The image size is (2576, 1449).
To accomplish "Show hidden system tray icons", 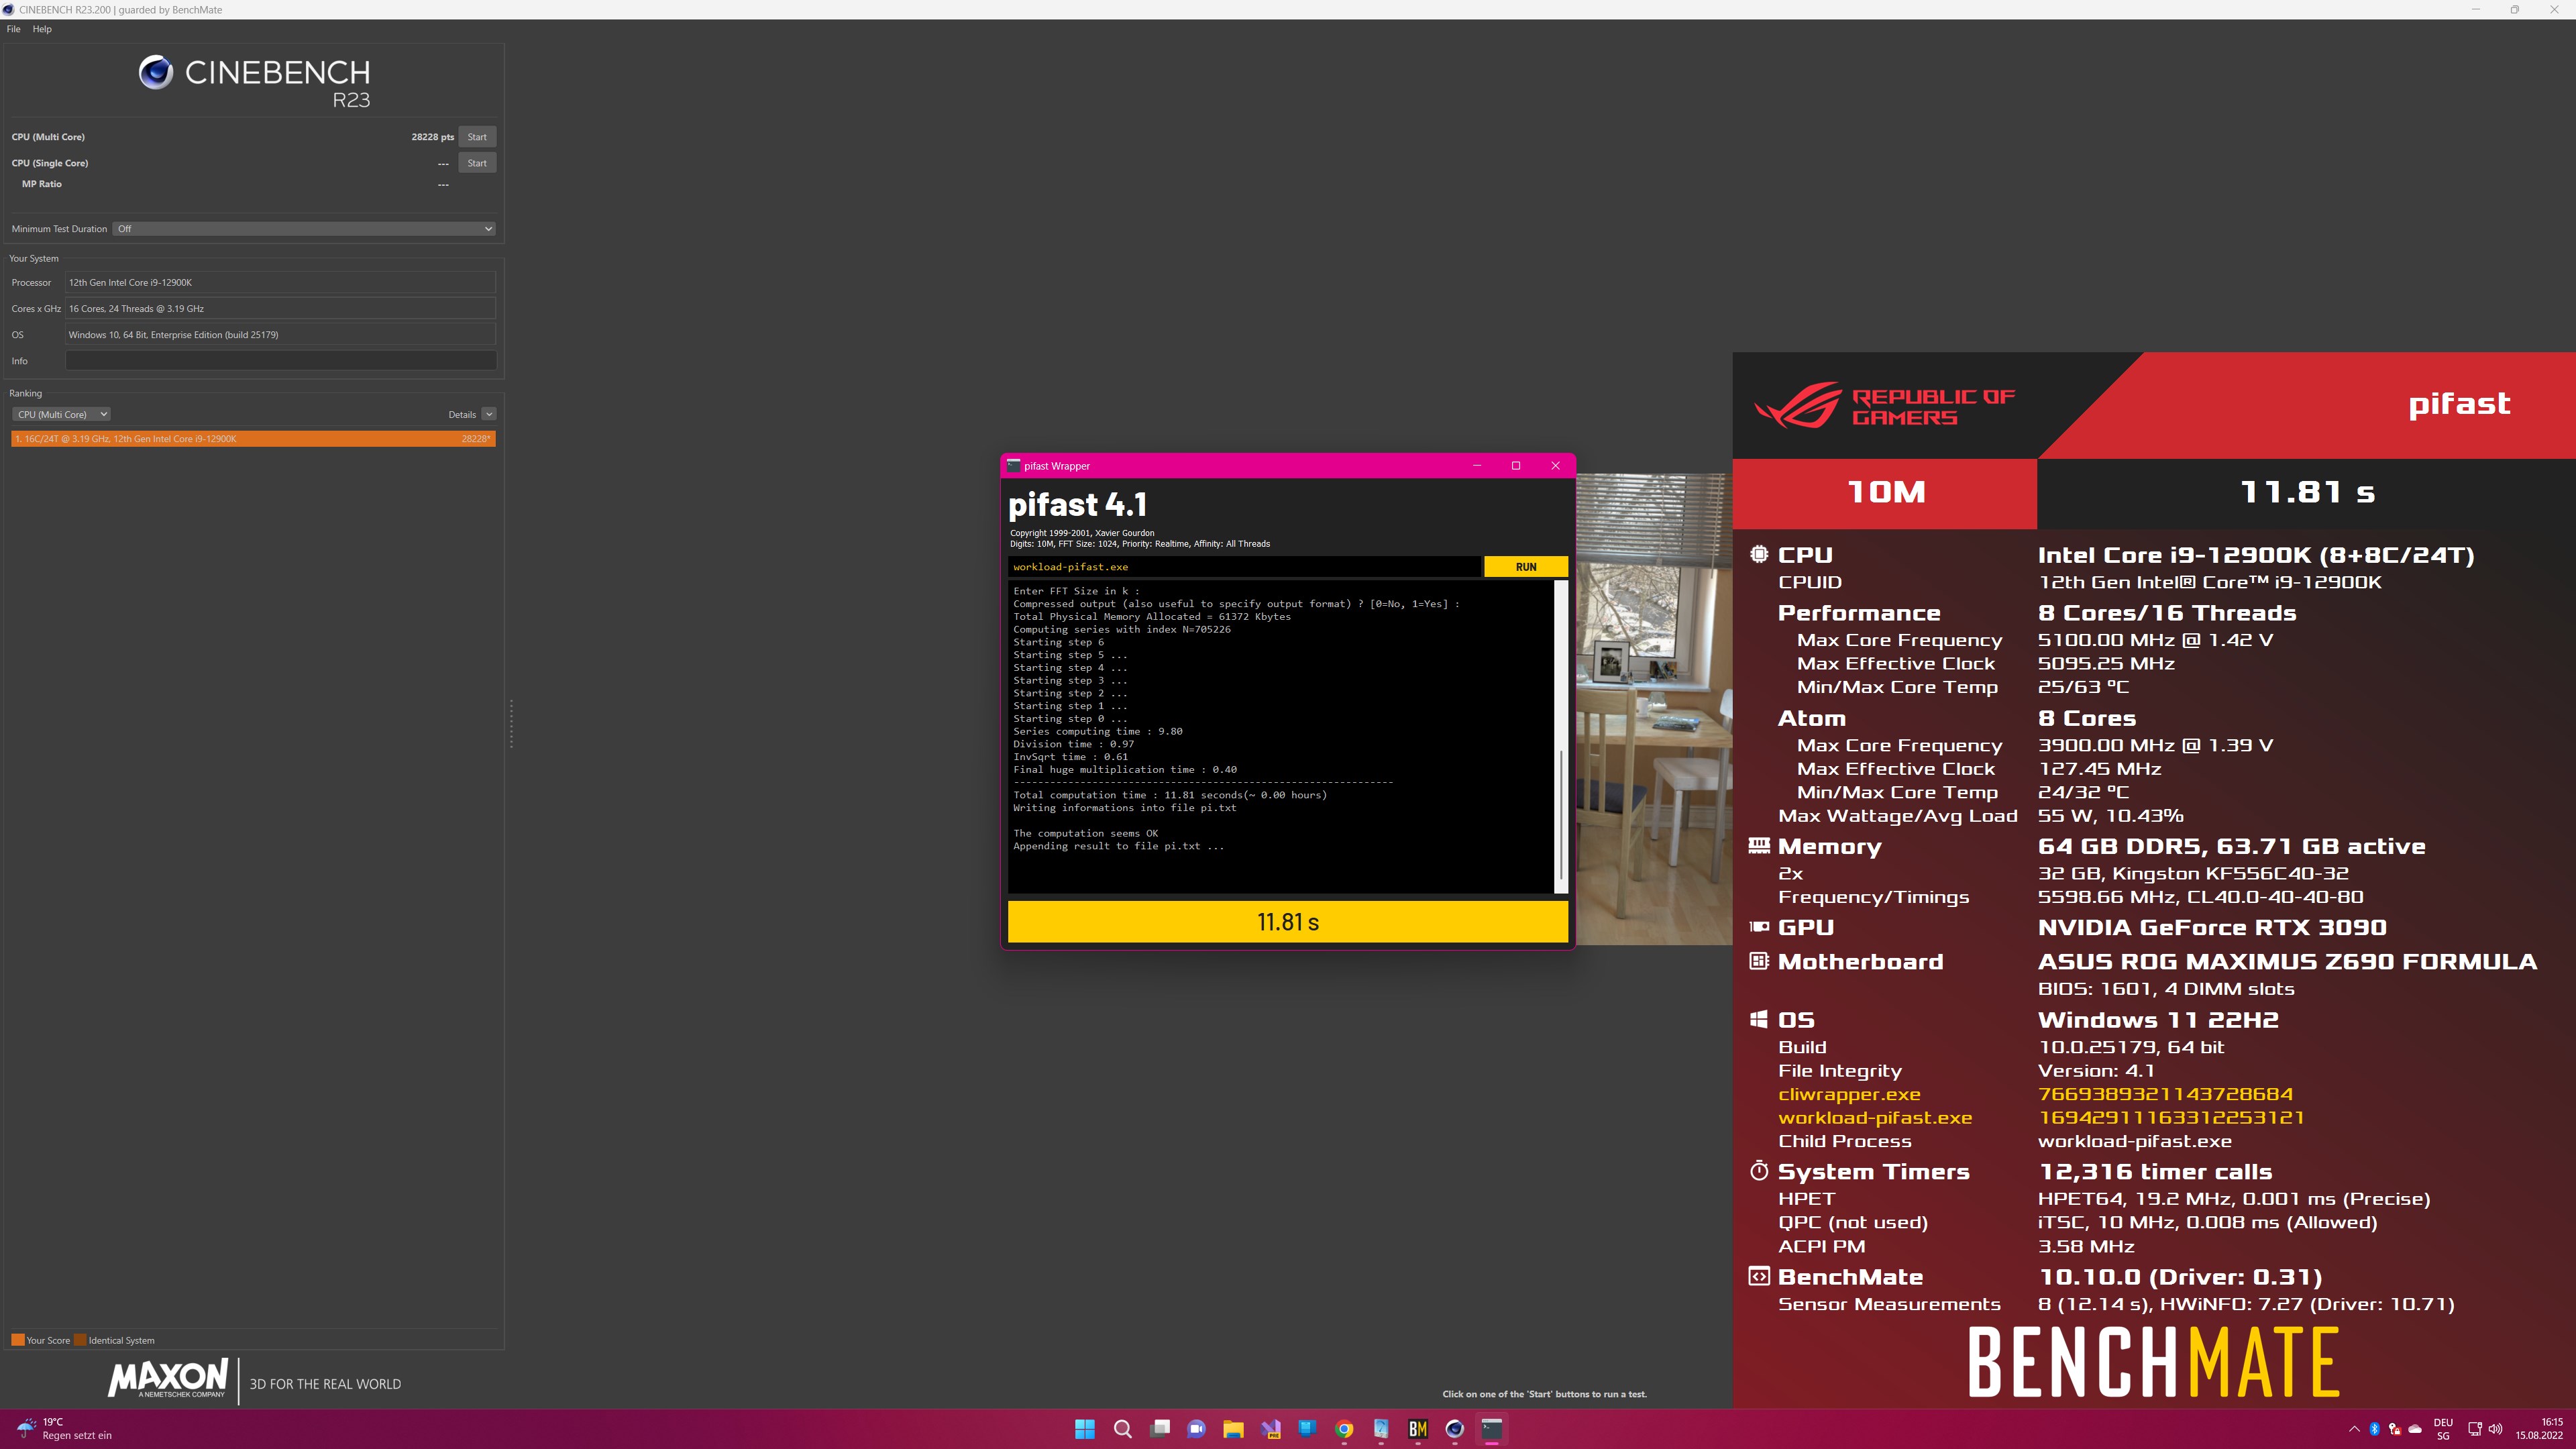I will coord(2354,1429).
